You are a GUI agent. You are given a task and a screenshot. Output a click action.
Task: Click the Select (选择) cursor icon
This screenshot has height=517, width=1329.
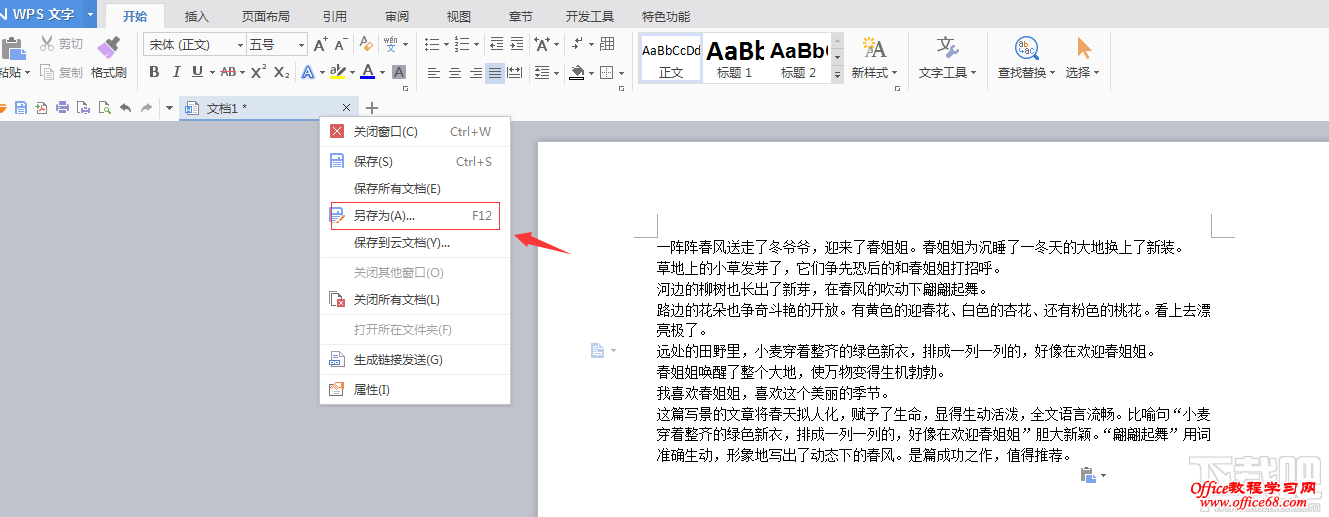(1084, 48)
